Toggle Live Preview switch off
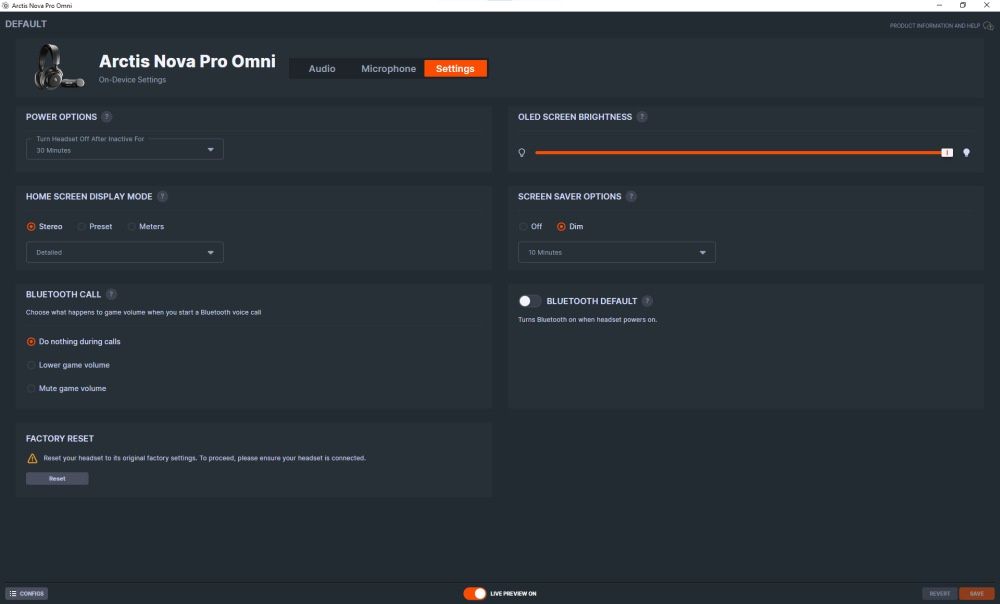 point(474,594)
